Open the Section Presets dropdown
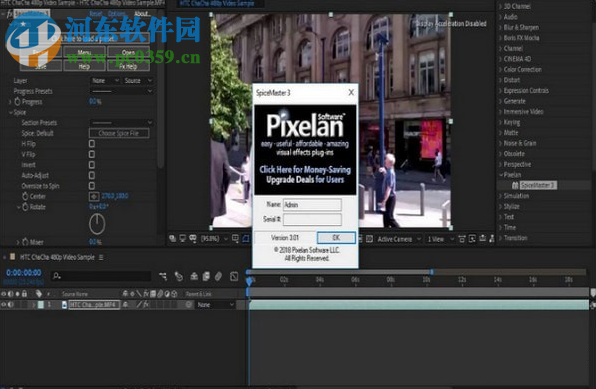The width and height of the screenshot is (596, 389). tap(122, 123)
